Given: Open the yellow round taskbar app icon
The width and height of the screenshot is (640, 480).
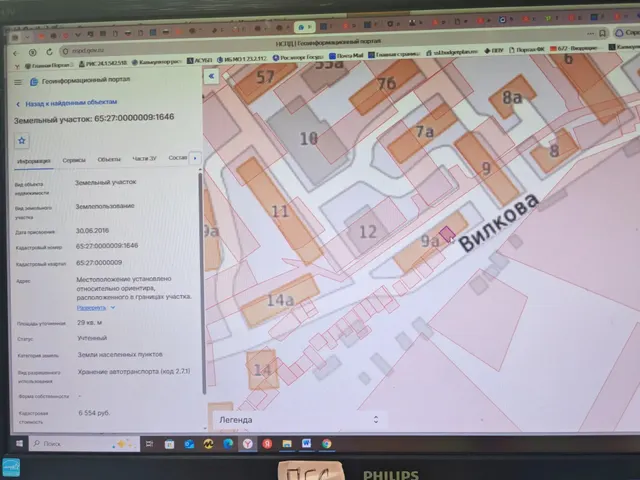Looking at the screenshot, I should tap(209, 444).
